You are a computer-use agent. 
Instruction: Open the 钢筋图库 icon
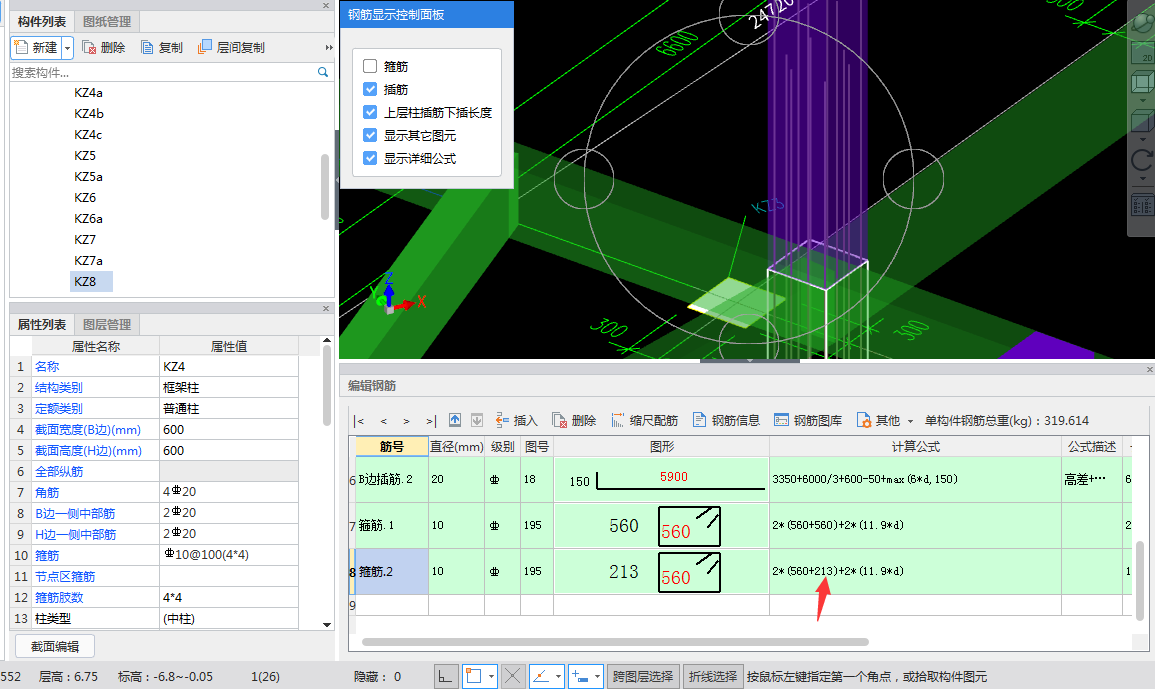pyautogui.click(x=782, y=420)
